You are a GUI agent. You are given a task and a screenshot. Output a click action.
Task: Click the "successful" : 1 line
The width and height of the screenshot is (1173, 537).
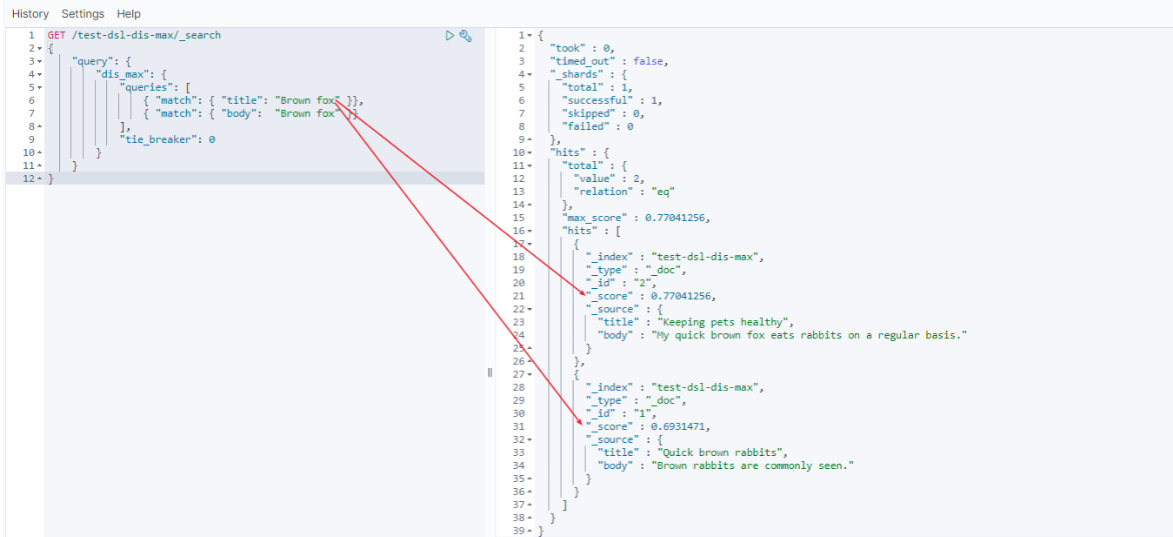click(612, 100)
